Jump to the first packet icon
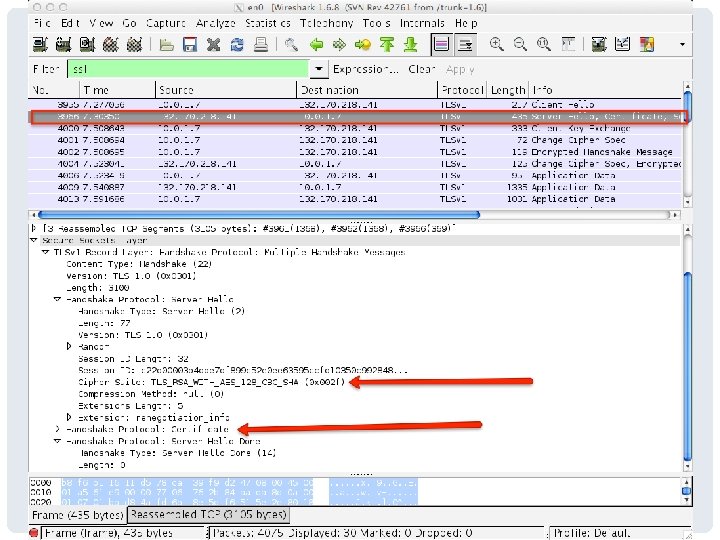Image resolution: width=720 pixels, height=540 pixels. [x=387, y=45]
